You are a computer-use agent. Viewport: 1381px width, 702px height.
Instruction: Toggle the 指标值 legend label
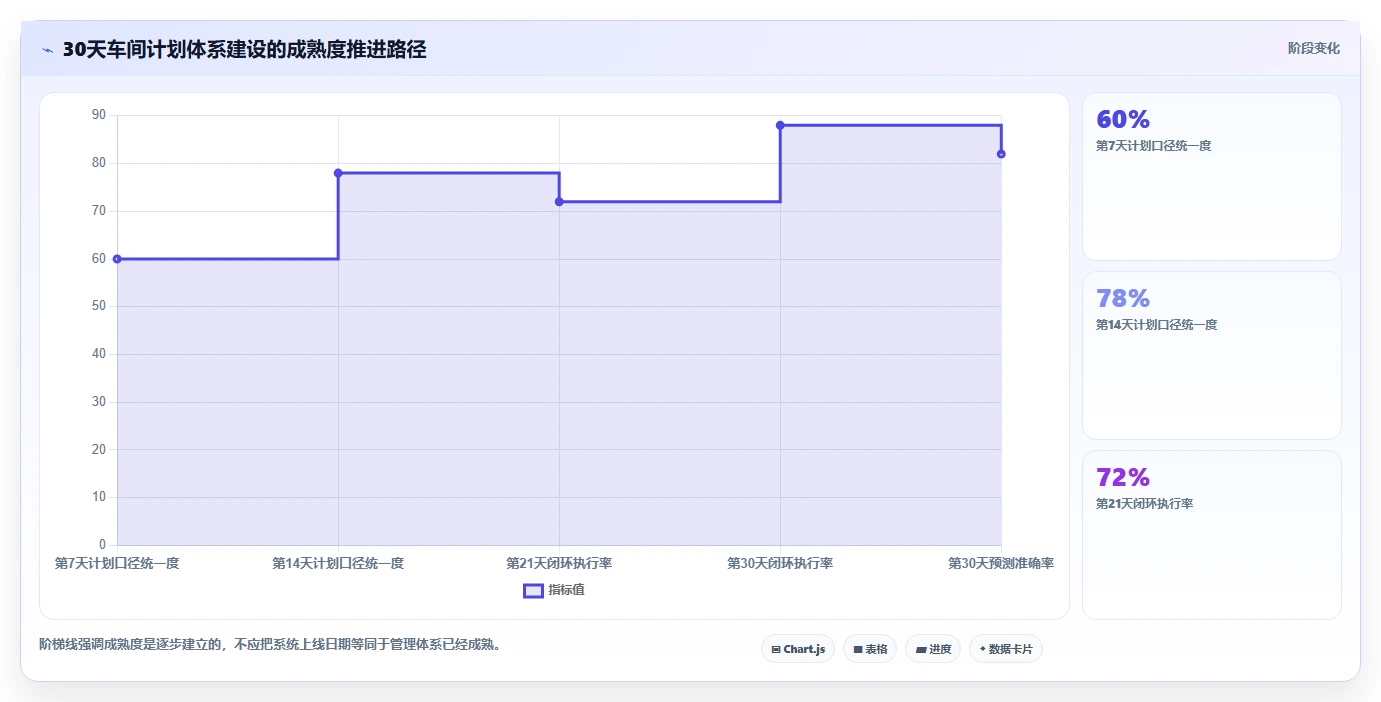[566, 590]
